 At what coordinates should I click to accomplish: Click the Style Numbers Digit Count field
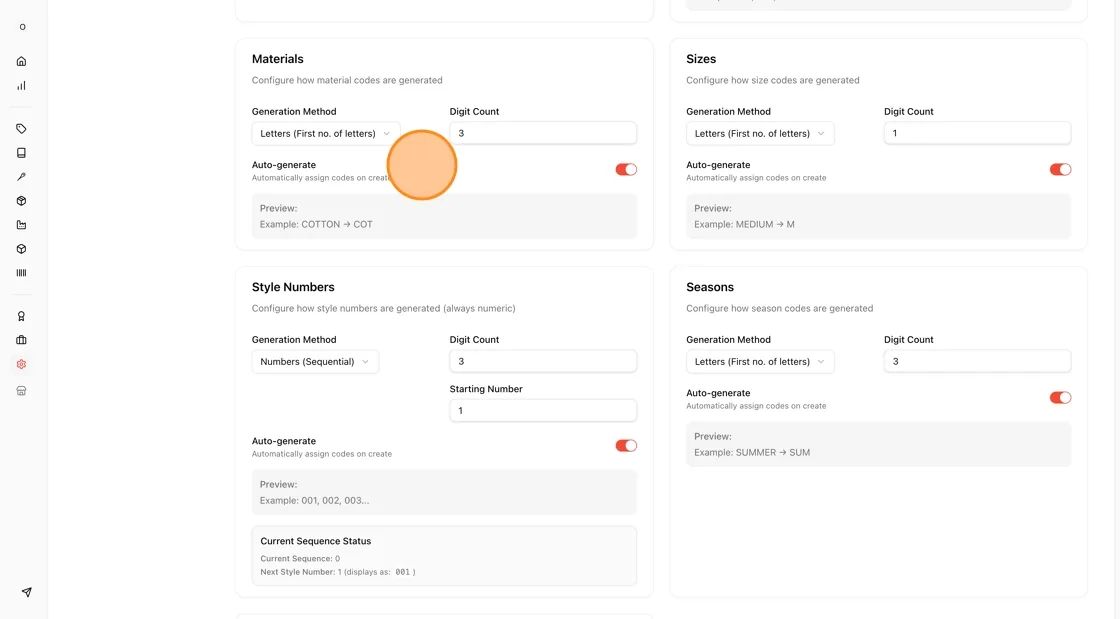(543, 362)
